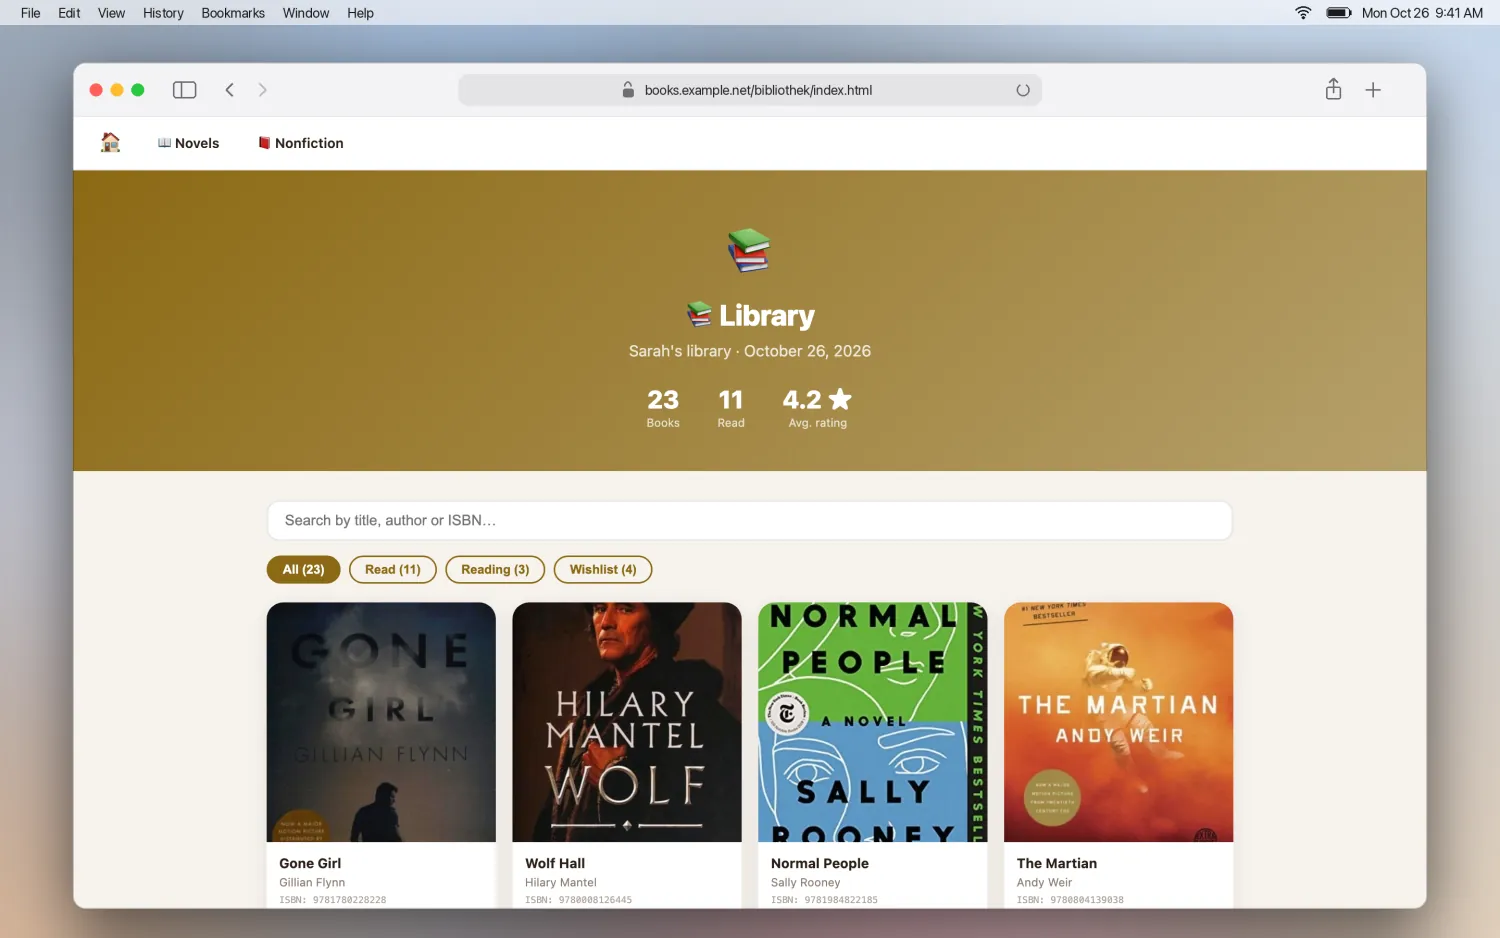Click the Normal People title text
Image resolution: width=1500 pixels, height=938 pixels.
tap(820, 863)
